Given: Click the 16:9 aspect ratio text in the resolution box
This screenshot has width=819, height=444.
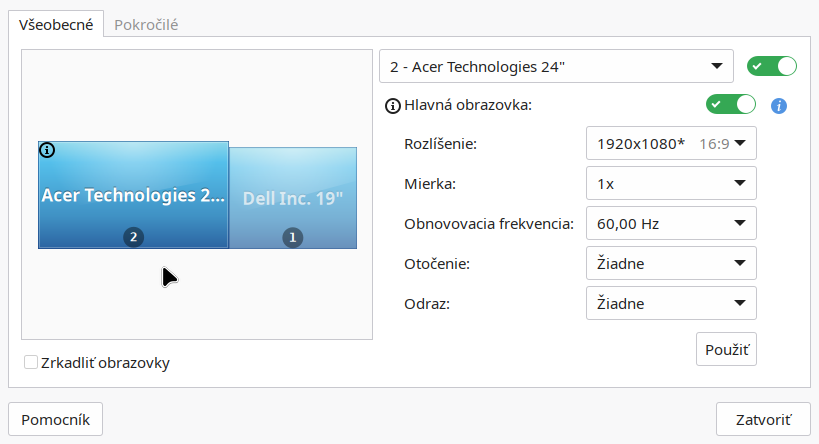Looking at the screenshot, I should tap(714, 144).
